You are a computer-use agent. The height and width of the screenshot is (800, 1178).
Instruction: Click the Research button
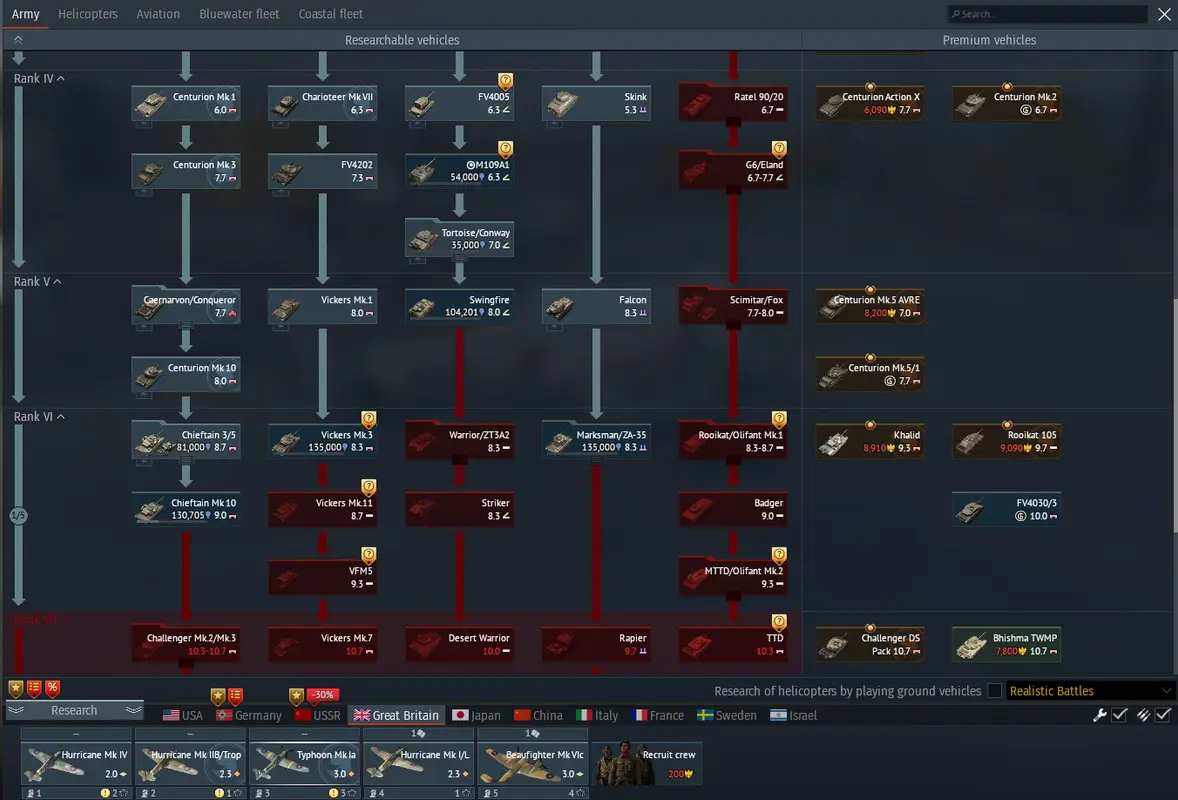[75, 710]
